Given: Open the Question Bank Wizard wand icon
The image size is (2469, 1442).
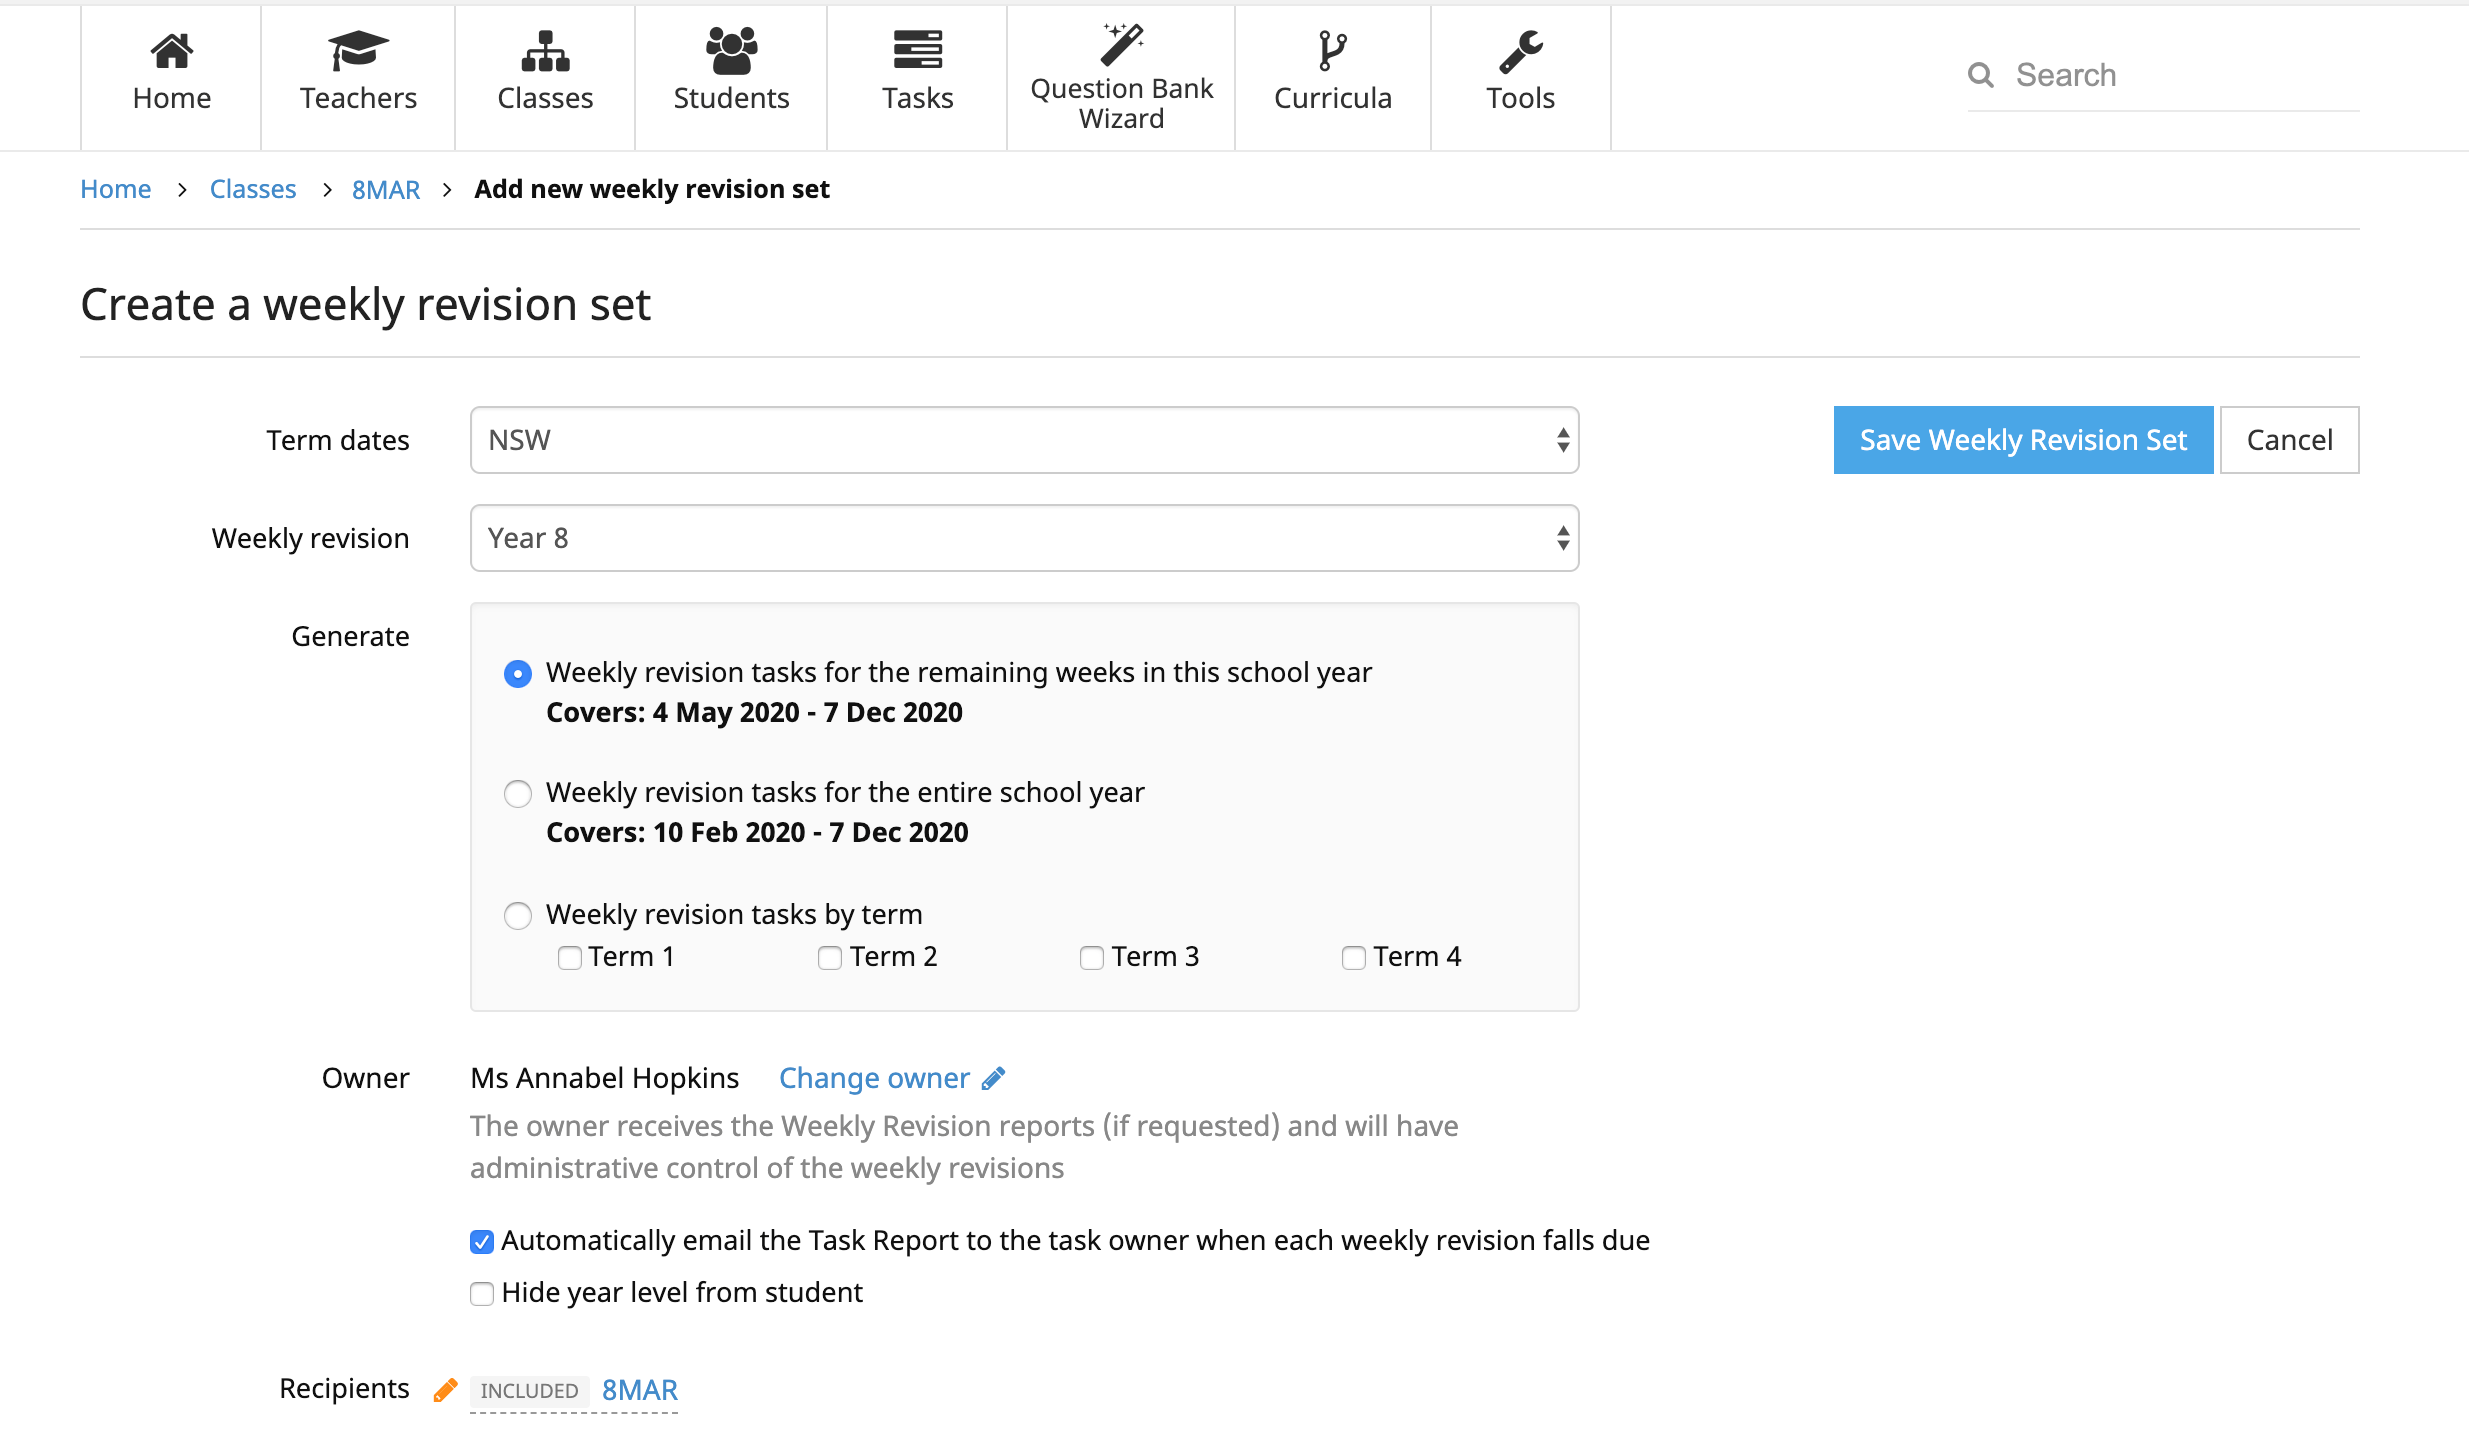Looking at the screenshot, I should [1120, 44].
